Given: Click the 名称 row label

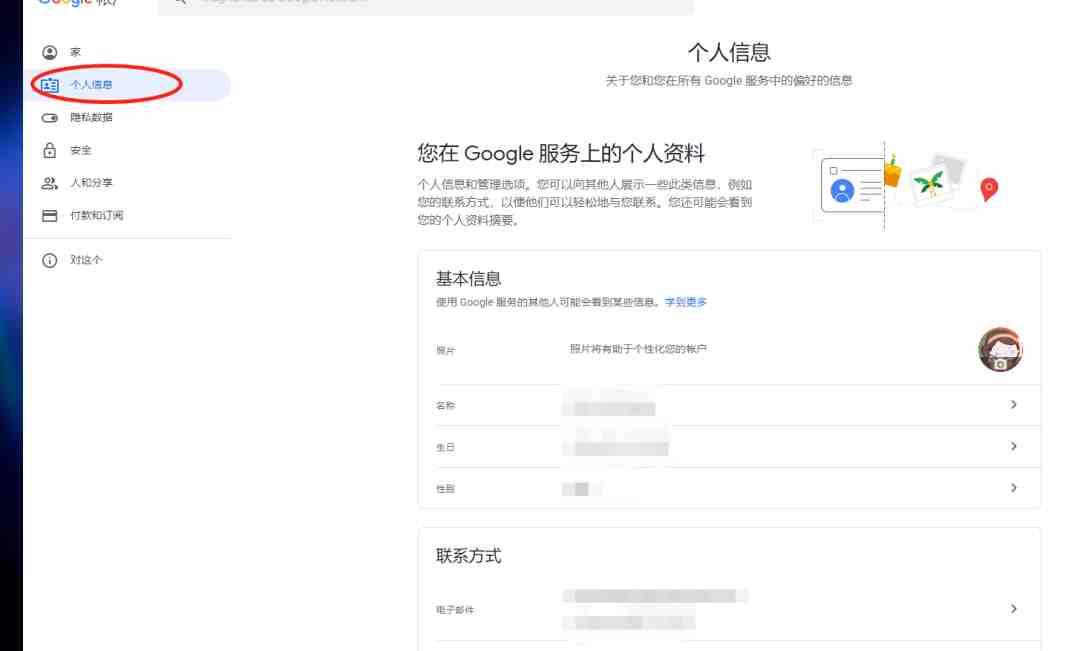Looking at the screenshot, I should click(x=446, y=406).
